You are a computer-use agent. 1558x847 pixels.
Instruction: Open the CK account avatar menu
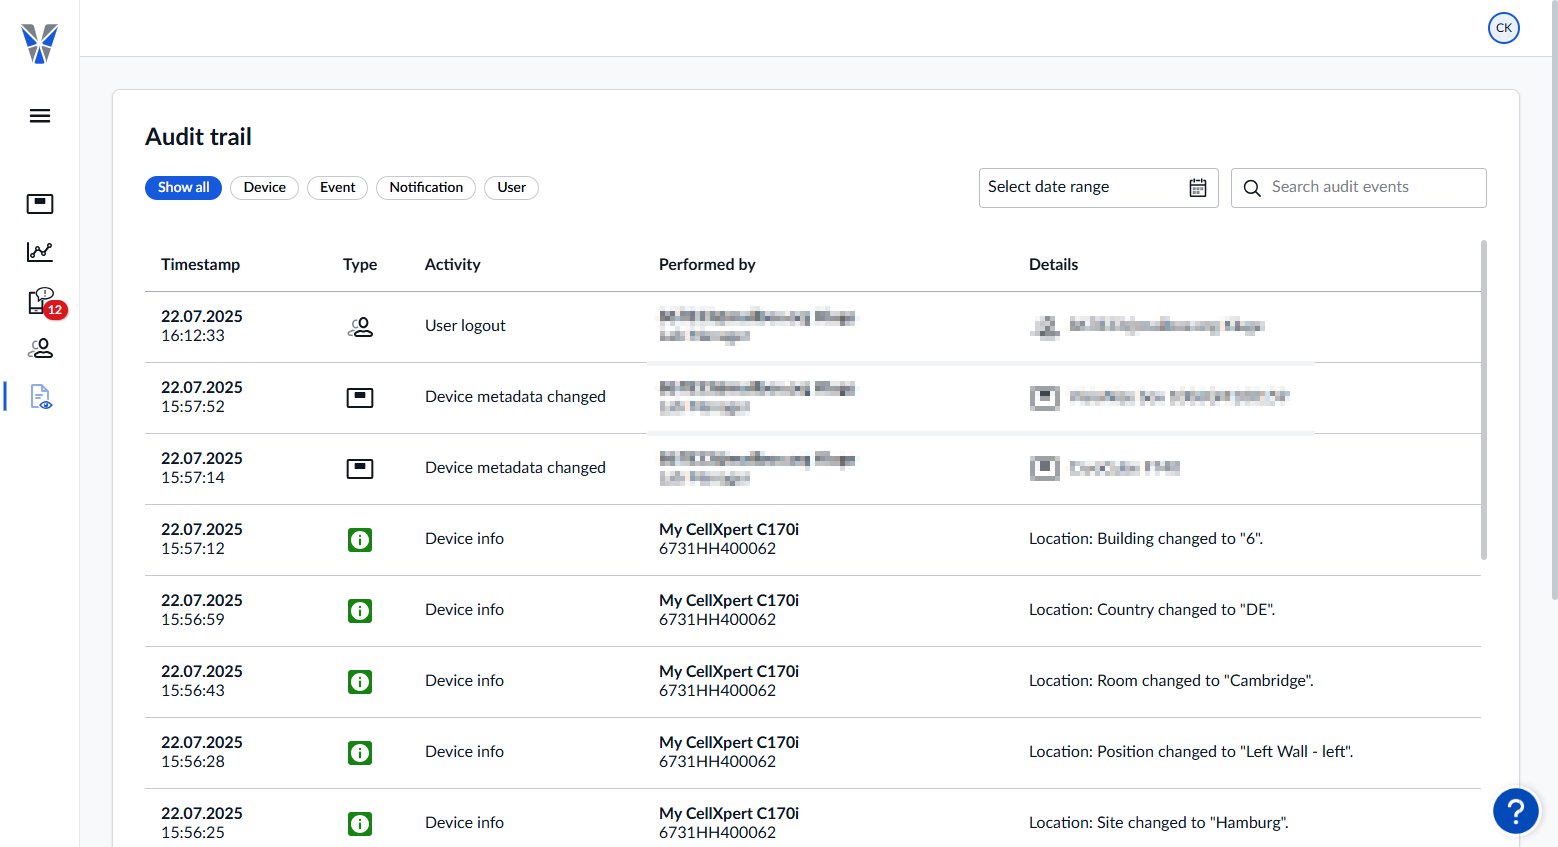1503,28
